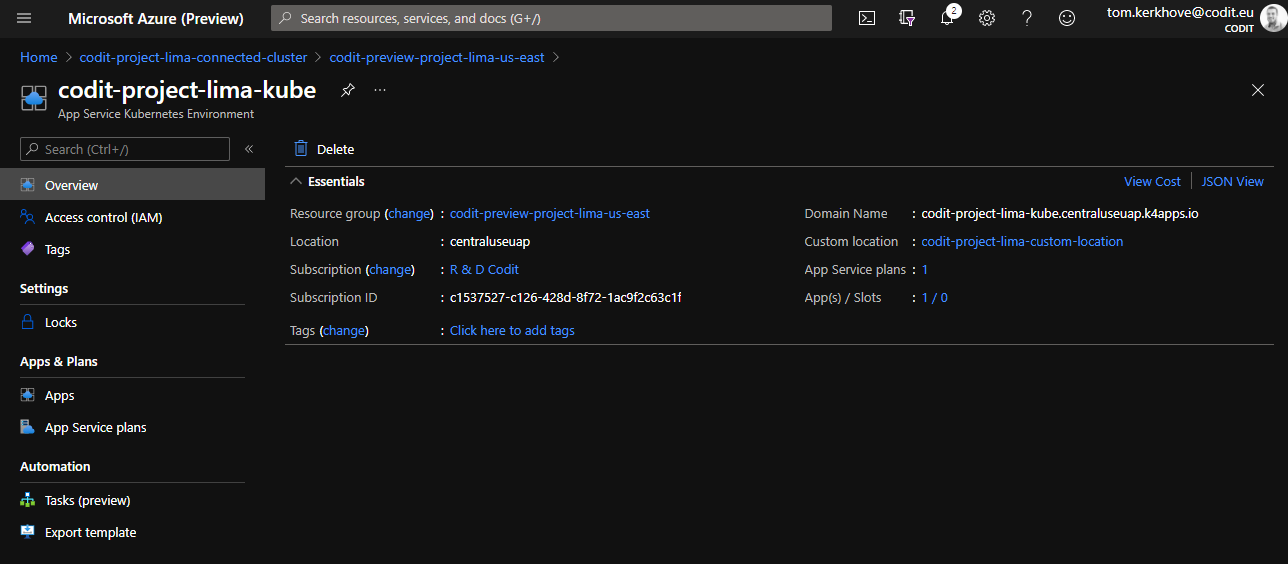Open more options ellipsis beside title

pos(380,90)
